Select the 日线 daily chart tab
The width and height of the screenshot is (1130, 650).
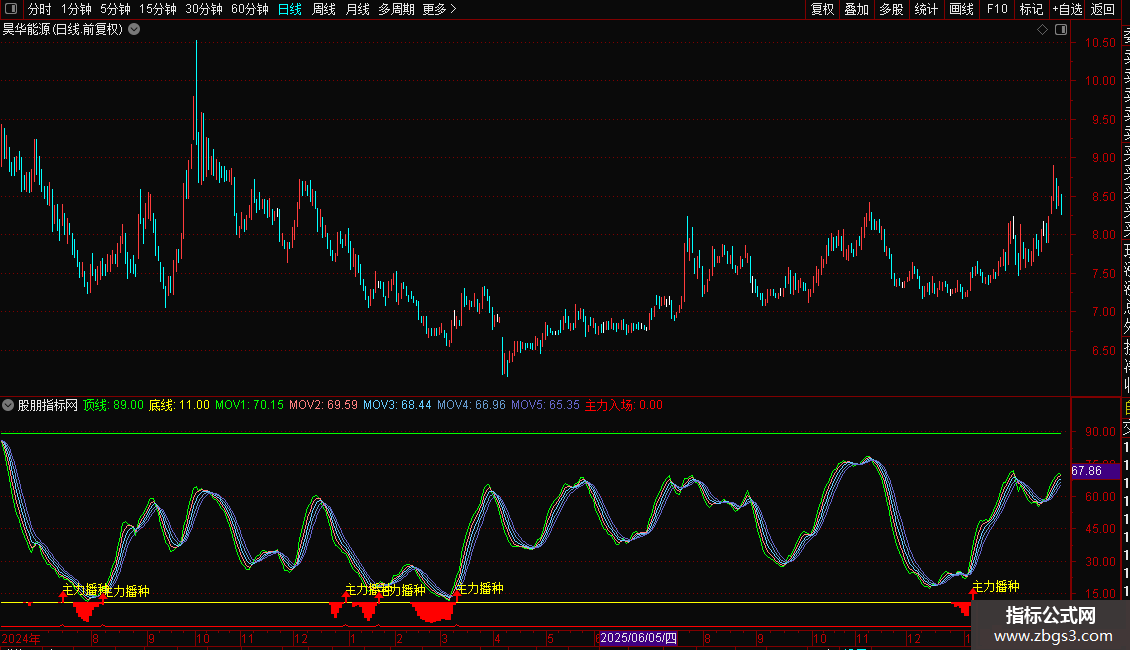click(x=290, y=9)
